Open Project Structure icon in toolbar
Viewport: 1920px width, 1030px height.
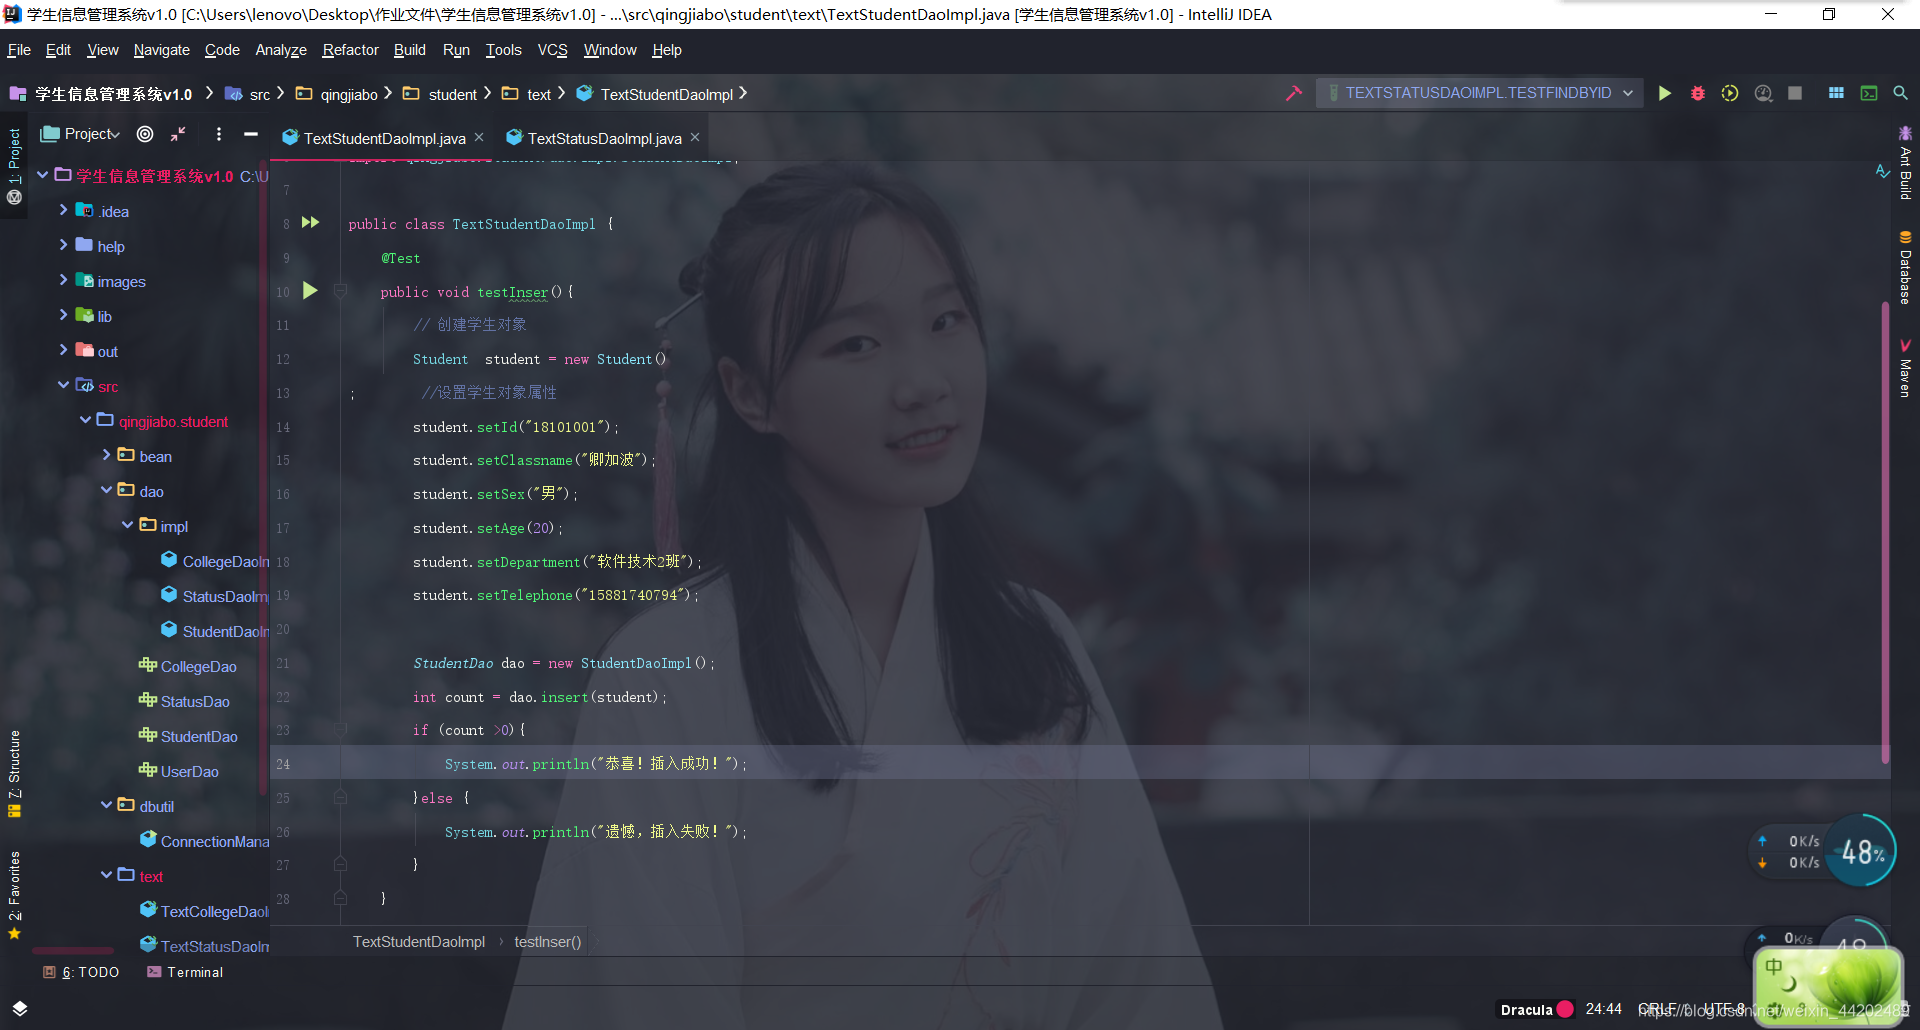tap(1836, 93)
